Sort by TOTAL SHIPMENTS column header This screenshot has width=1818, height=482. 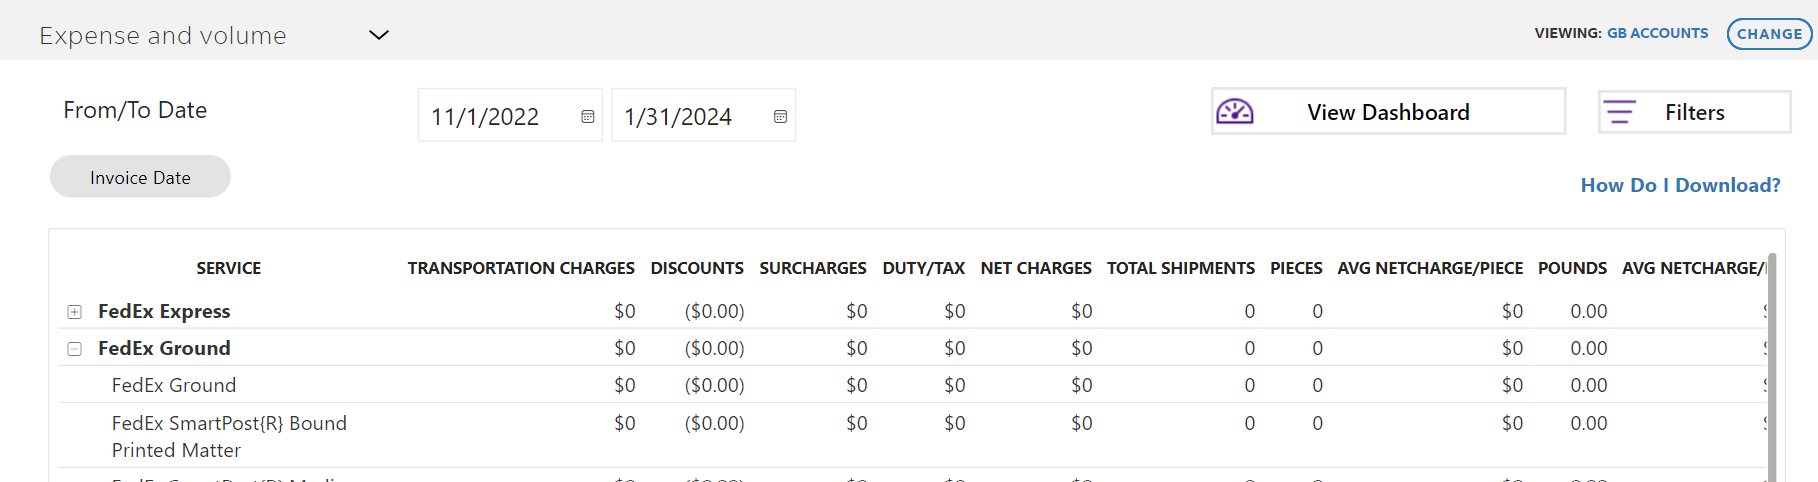[1180, 268]
